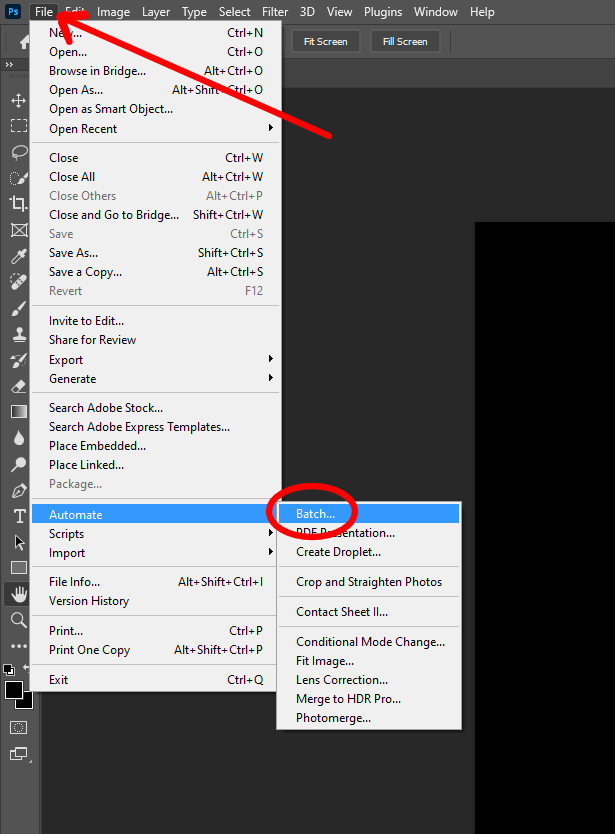Select the Move tool
This screenshot has width=615, height=834.
tap(19, 101)
